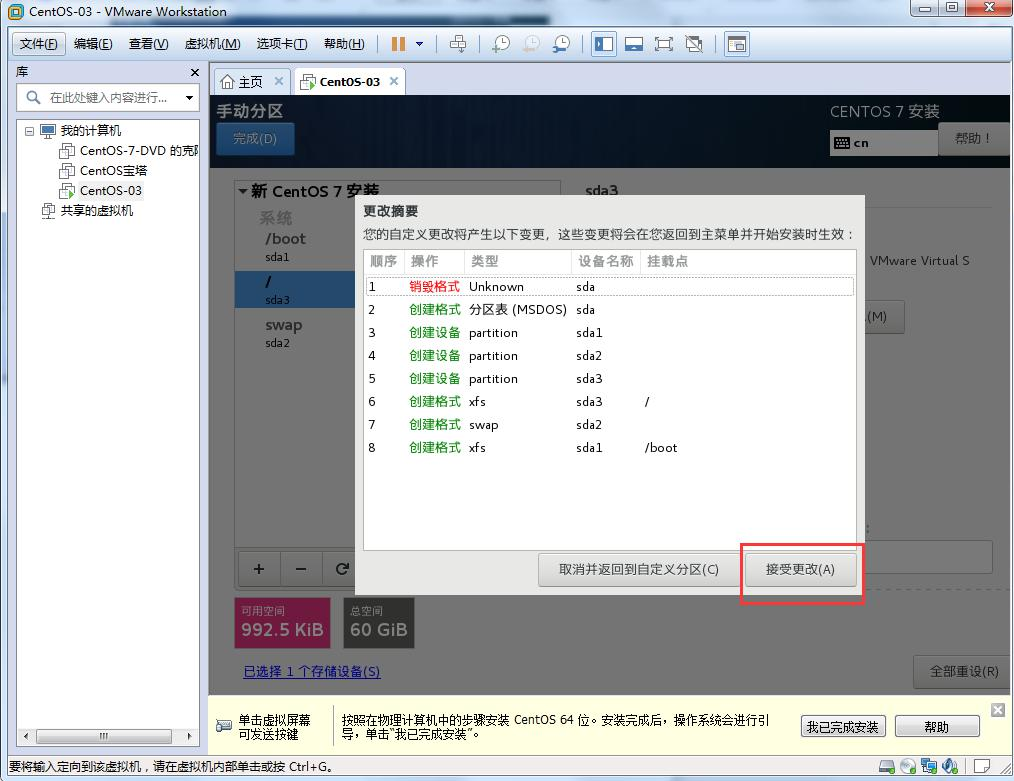
Task: Click the remove mount point minus button
Action: tap(301, 569)
